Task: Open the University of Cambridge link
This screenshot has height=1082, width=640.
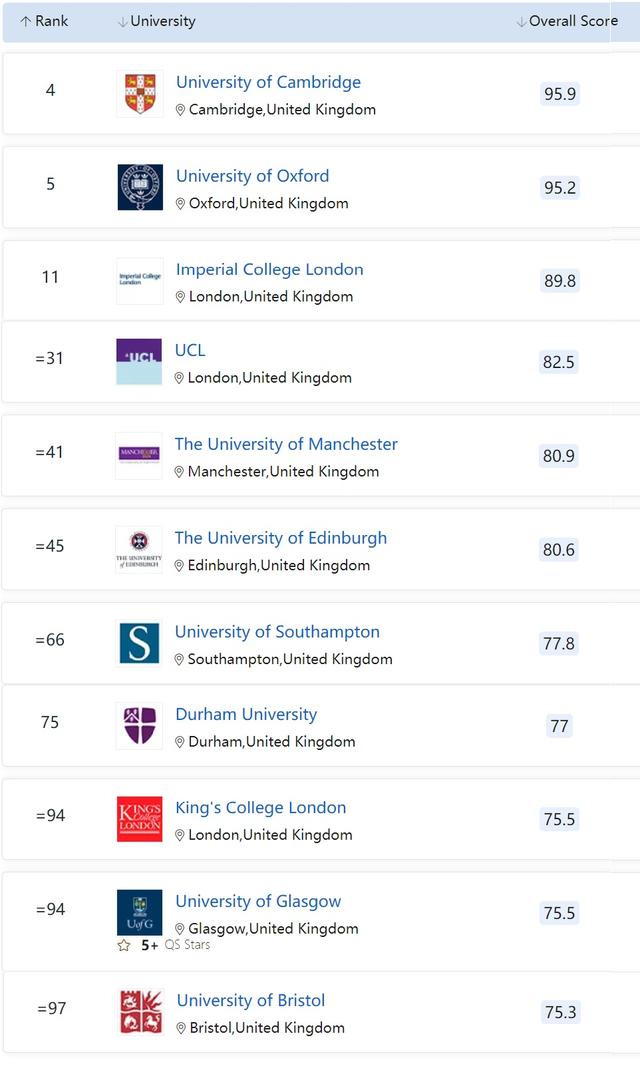Action: tap(268, 82)
